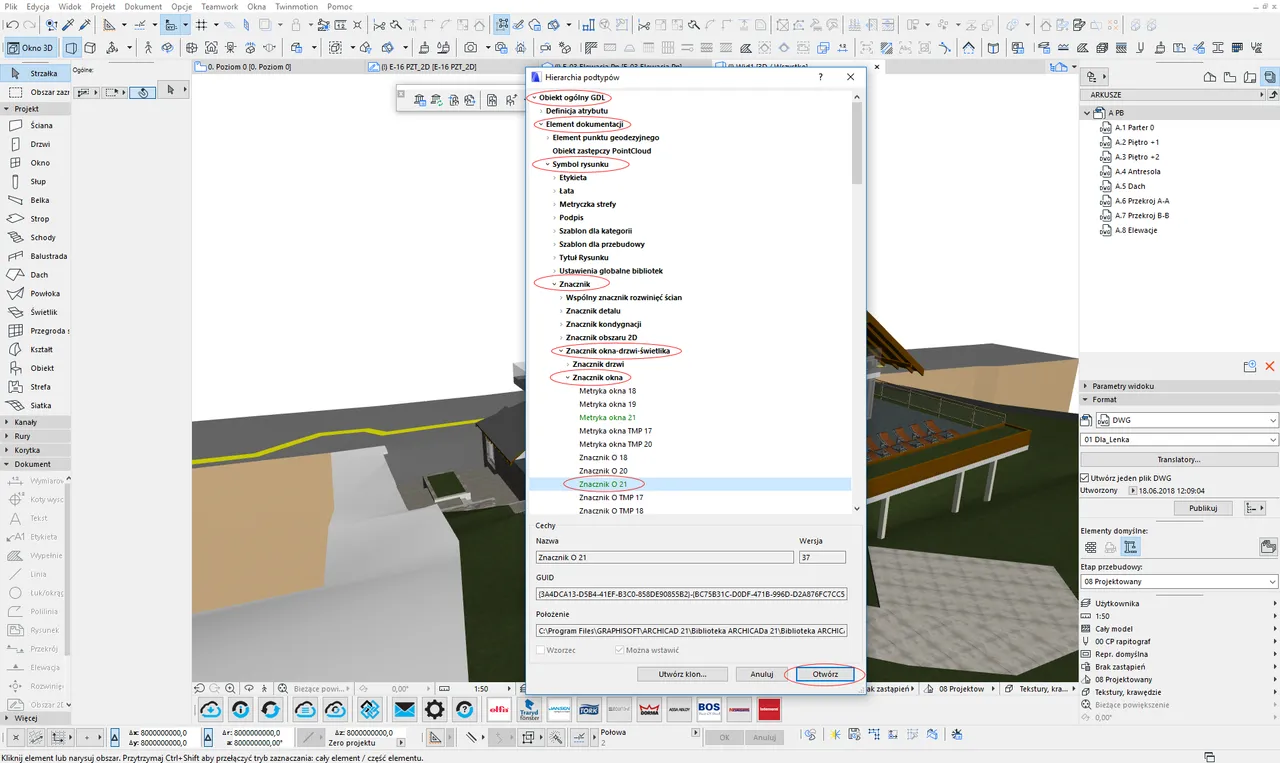Screen dimensions: 1280x763
Task: Collapse the 'Element dokumentacji' node
Action: (541, 124)
